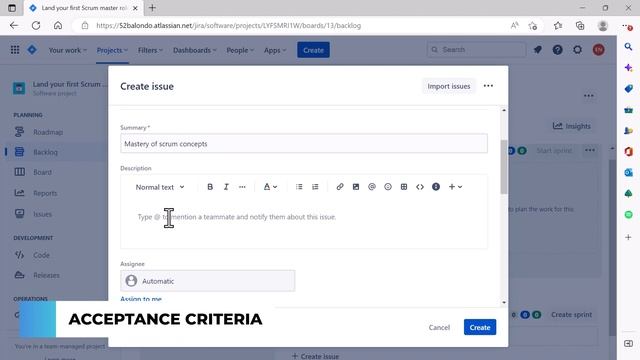Image resolution: width=640 pixels, height=360 pixels.
Task: Click the Create sprint button
Action: [x=571, y=315]
